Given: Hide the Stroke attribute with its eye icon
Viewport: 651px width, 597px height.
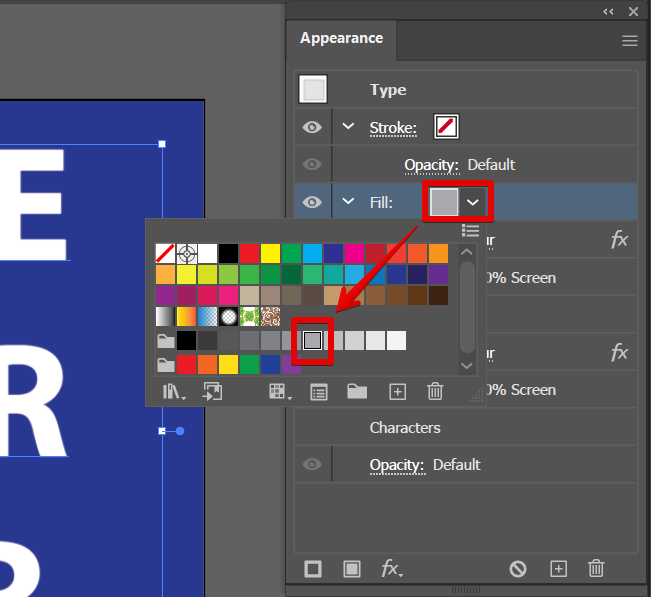Looking at the screenshot, I should 313,127.
